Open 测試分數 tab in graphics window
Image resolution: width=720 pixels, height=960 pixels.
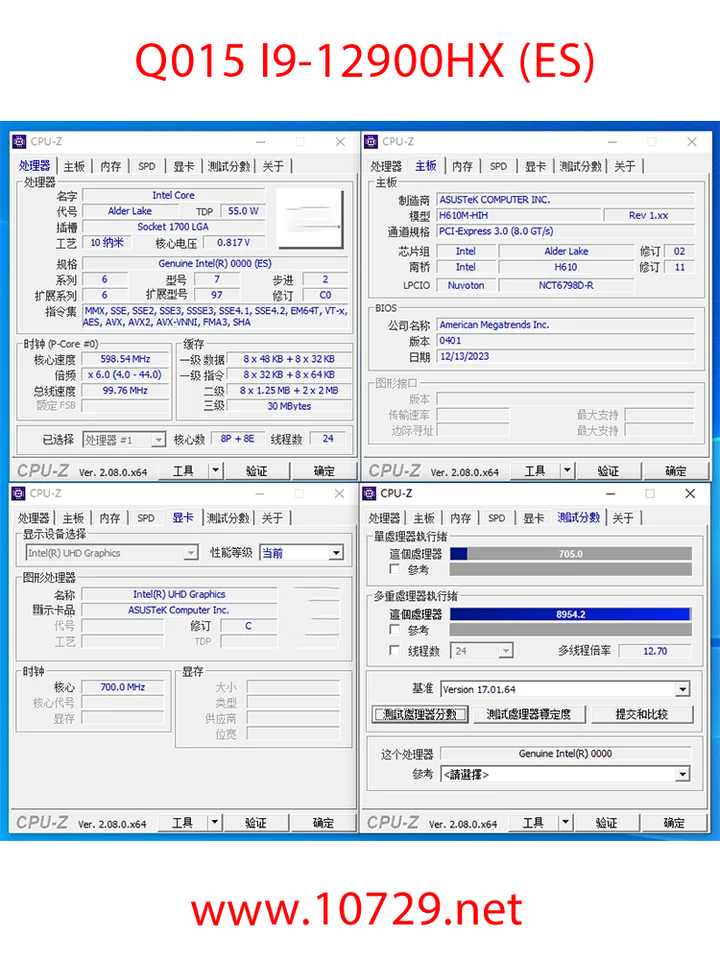228,518
